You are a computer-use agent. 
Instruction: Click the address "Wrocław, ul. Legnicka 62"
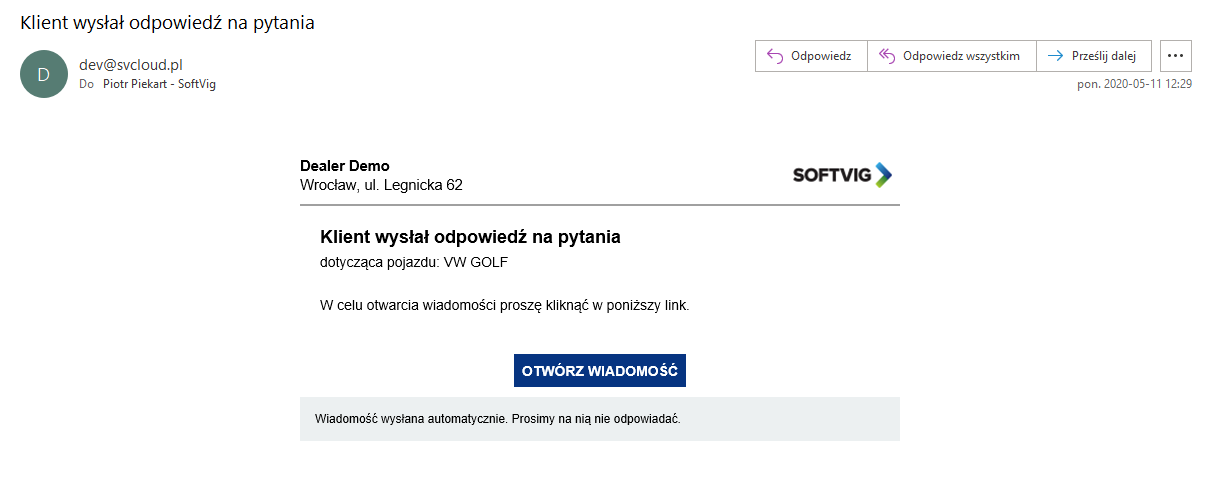tap(381, 185)
